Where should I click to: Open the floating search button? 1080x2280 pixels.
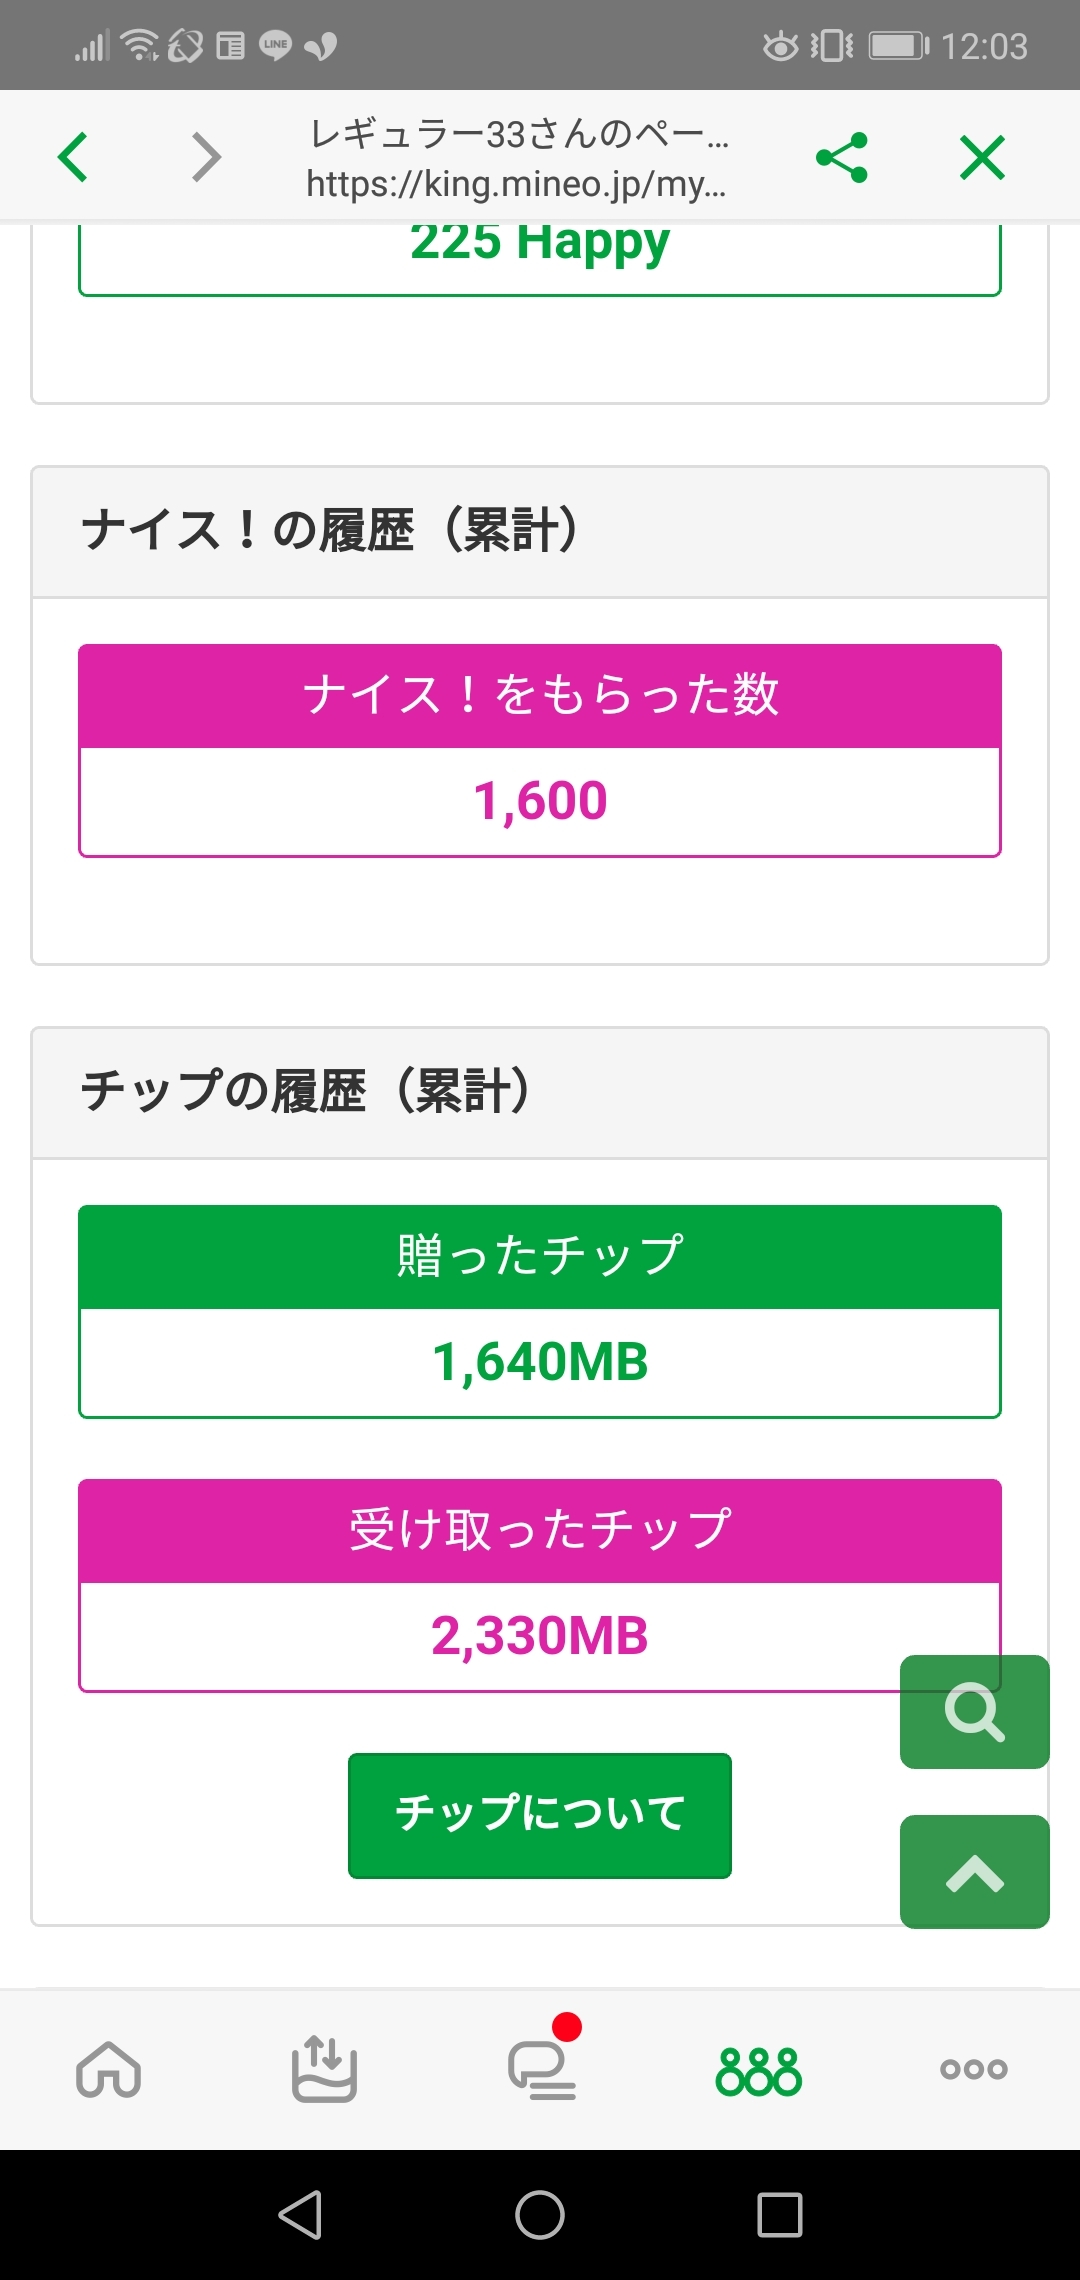[974, 1711]
